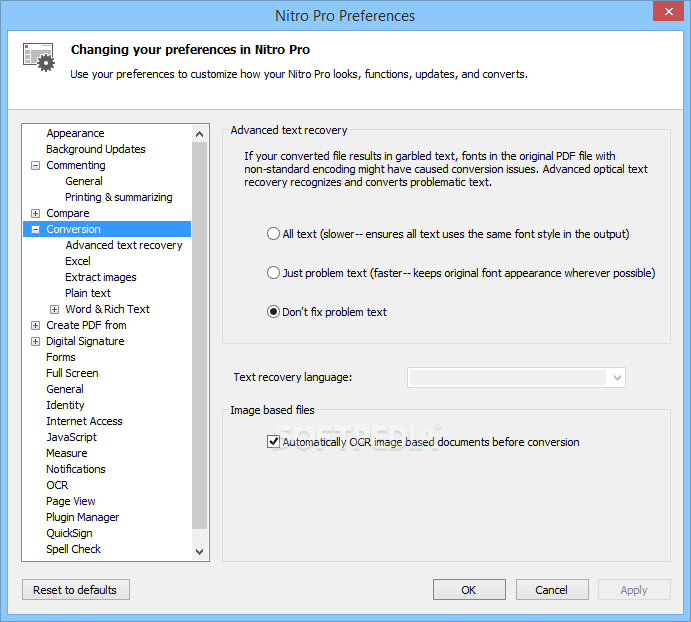Viewport: 691px width, 622px height.
Task: Select the Forms category
Action: coord(60,357)
